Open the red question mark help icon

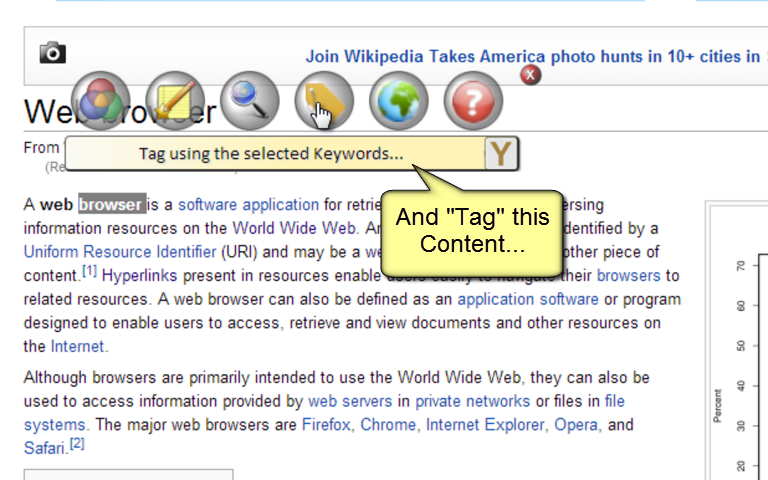[x=473, y=101]
